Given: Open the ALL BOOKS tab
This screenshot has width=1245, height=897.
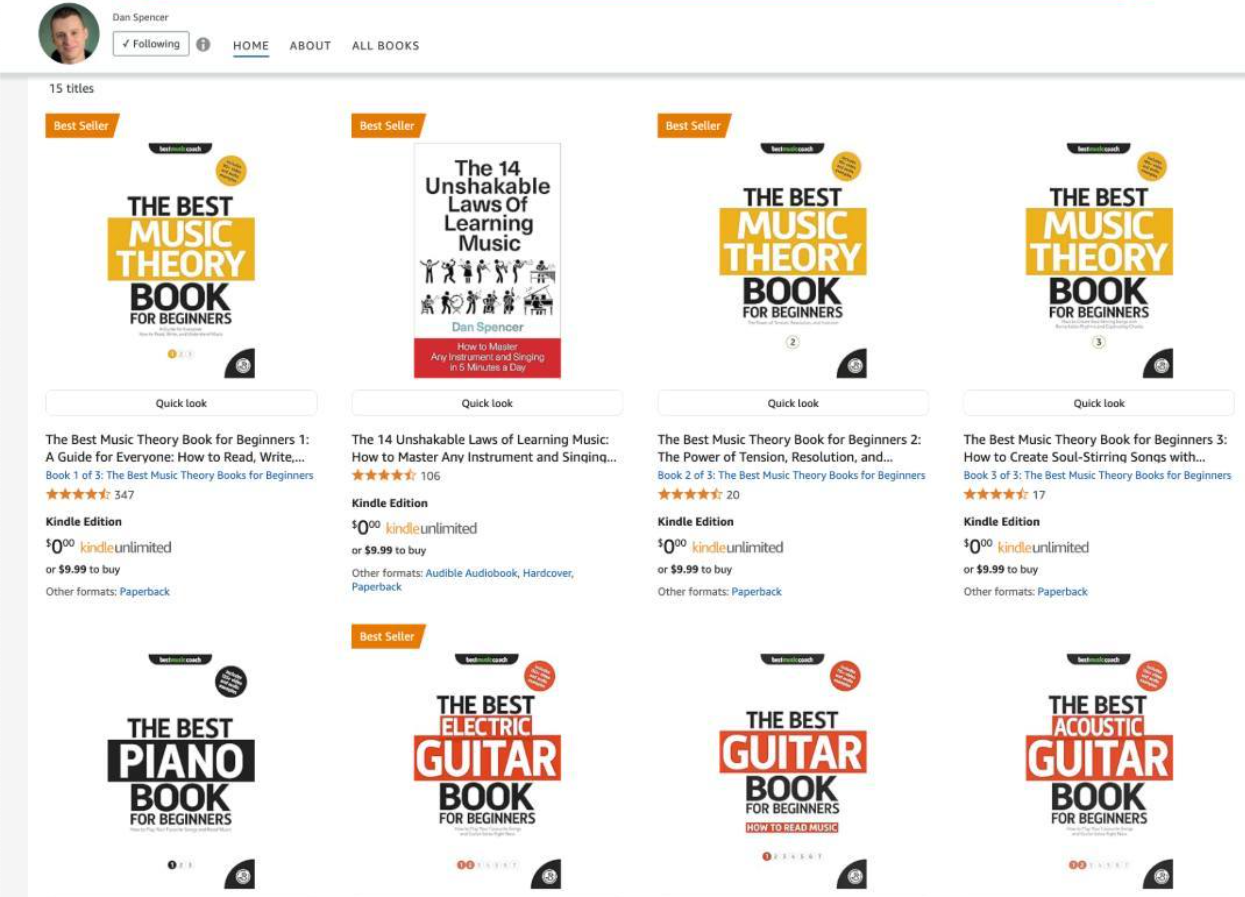Looking at the screenshot, I should click(x=385, y=46).
